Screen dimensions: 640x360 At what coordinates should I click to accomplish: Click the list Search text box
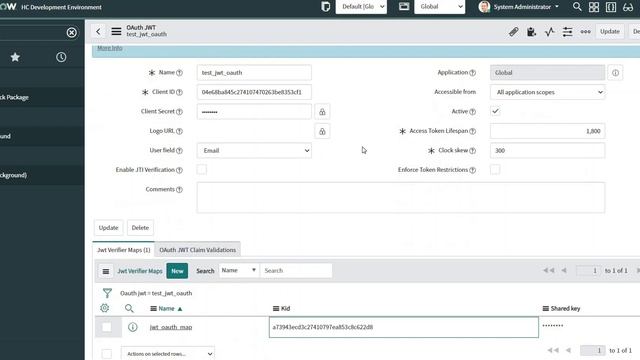click(296, 271)
